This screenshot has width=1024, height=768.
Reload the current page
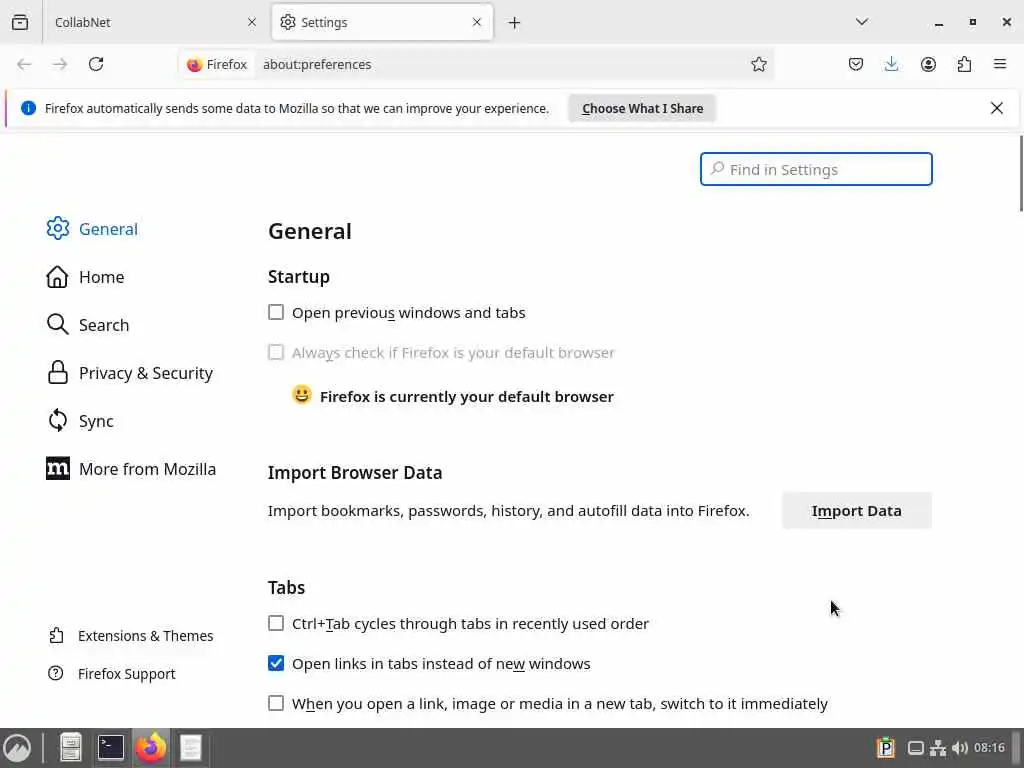pyautogui.click(x=96, y=64)
